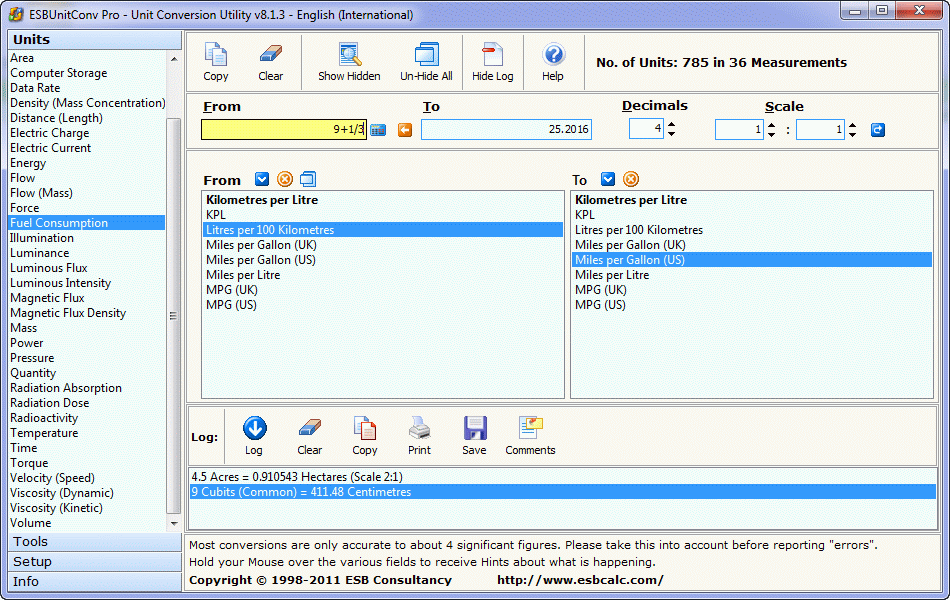
Task: Select Velocity (Speed) measurement
Action: coord(52,478)
